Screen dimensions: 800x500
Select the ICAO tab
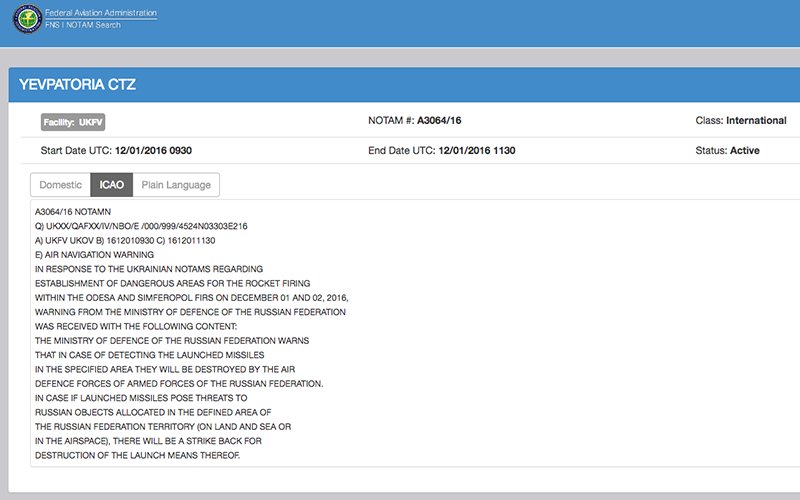pos(112,185)
